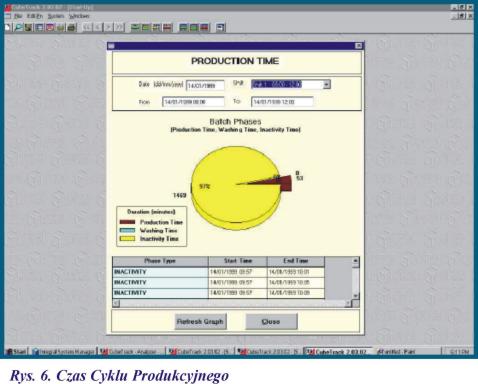Open the System menu
The image size is (478, 384).
tap(56, 16)
